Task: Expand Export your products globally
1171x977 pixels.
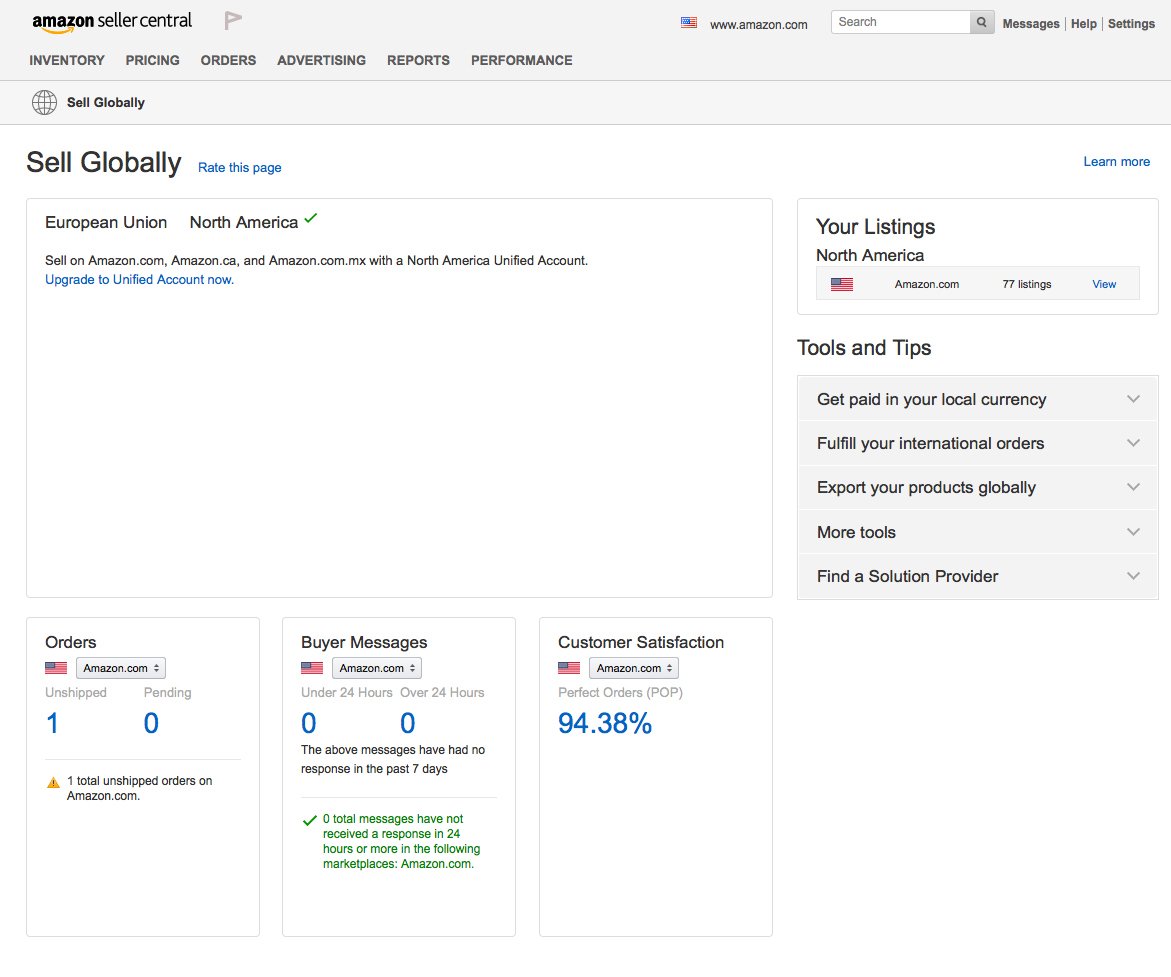Action: pyautogui.click(x=978, y=487)
